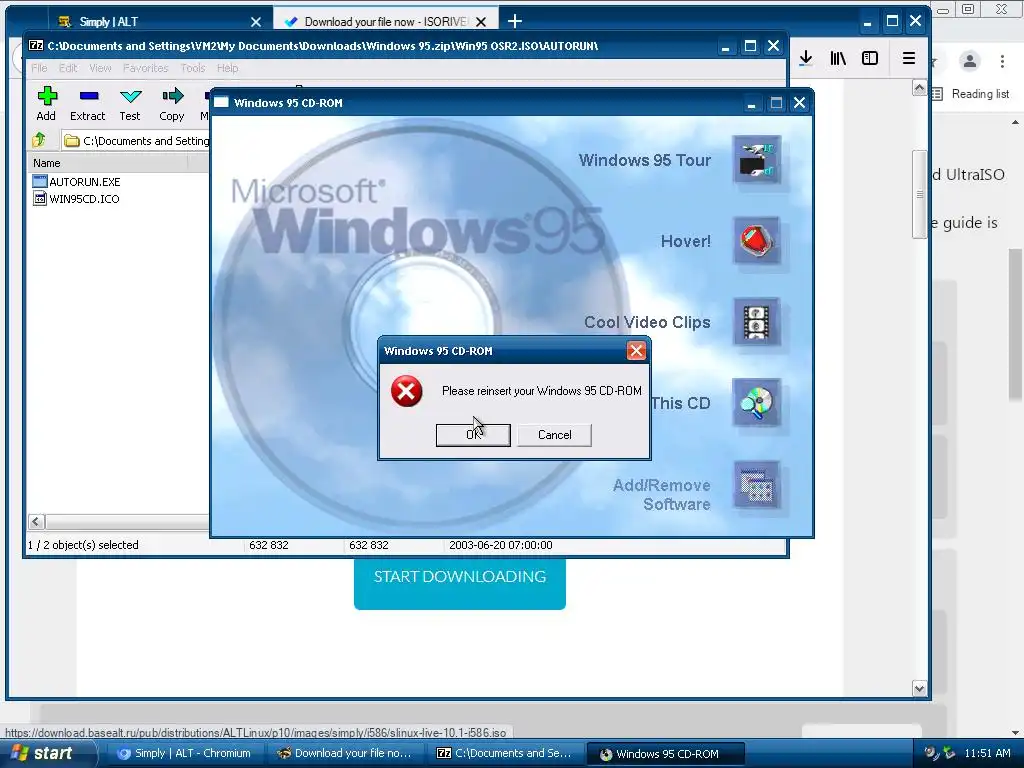Click the left arrow of 7-Zip horizontal scrollbar
The image size is (1024, 768).
(x=36, y=521)
